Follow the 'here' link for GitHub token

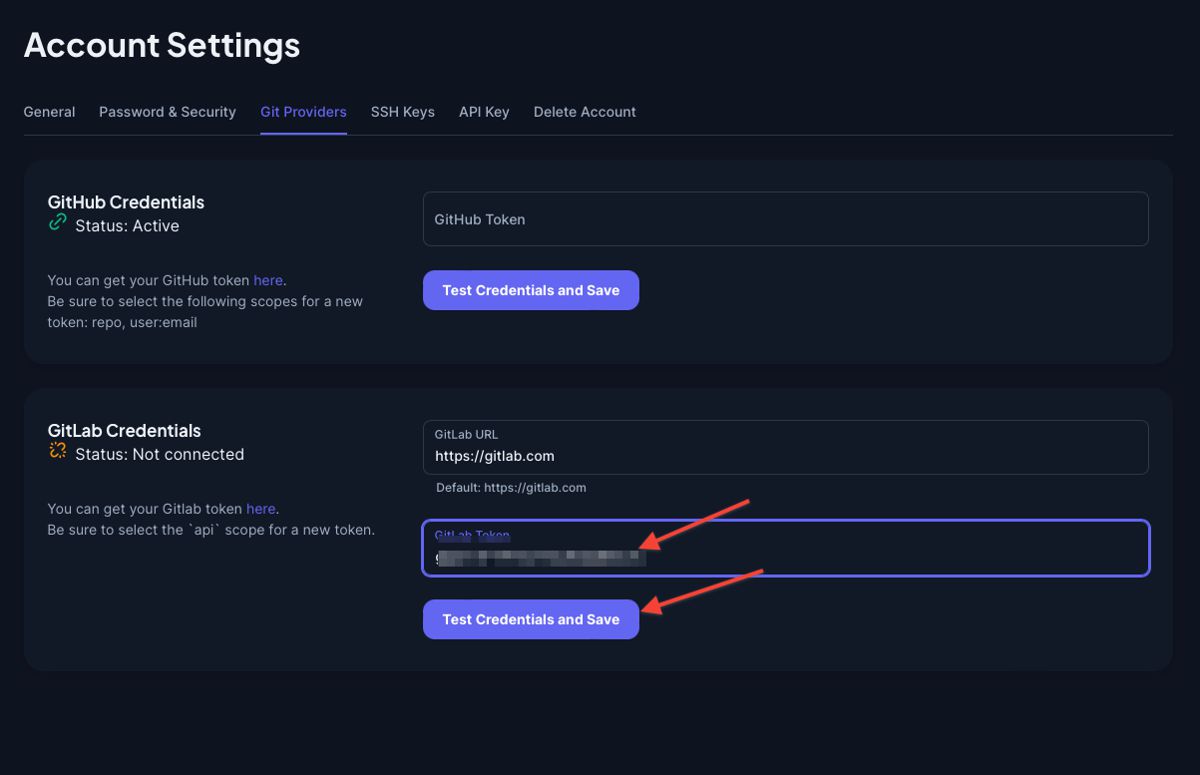coord(268,281)
